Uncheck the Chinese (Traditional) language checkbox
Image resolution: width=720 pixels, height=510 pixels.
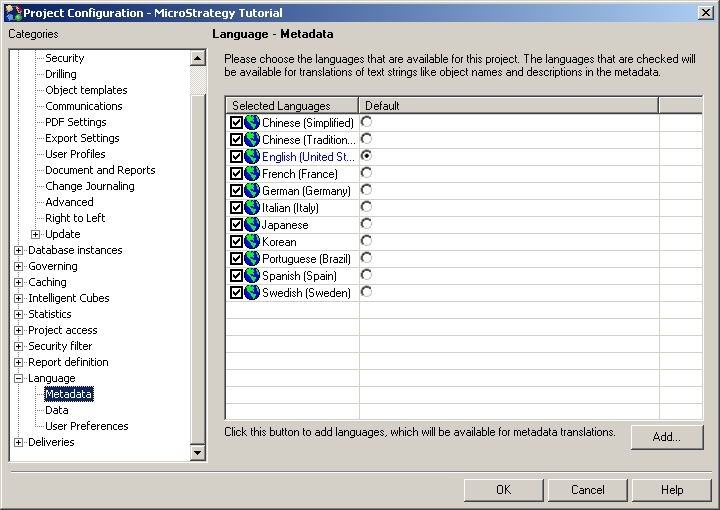coord(236,140)
